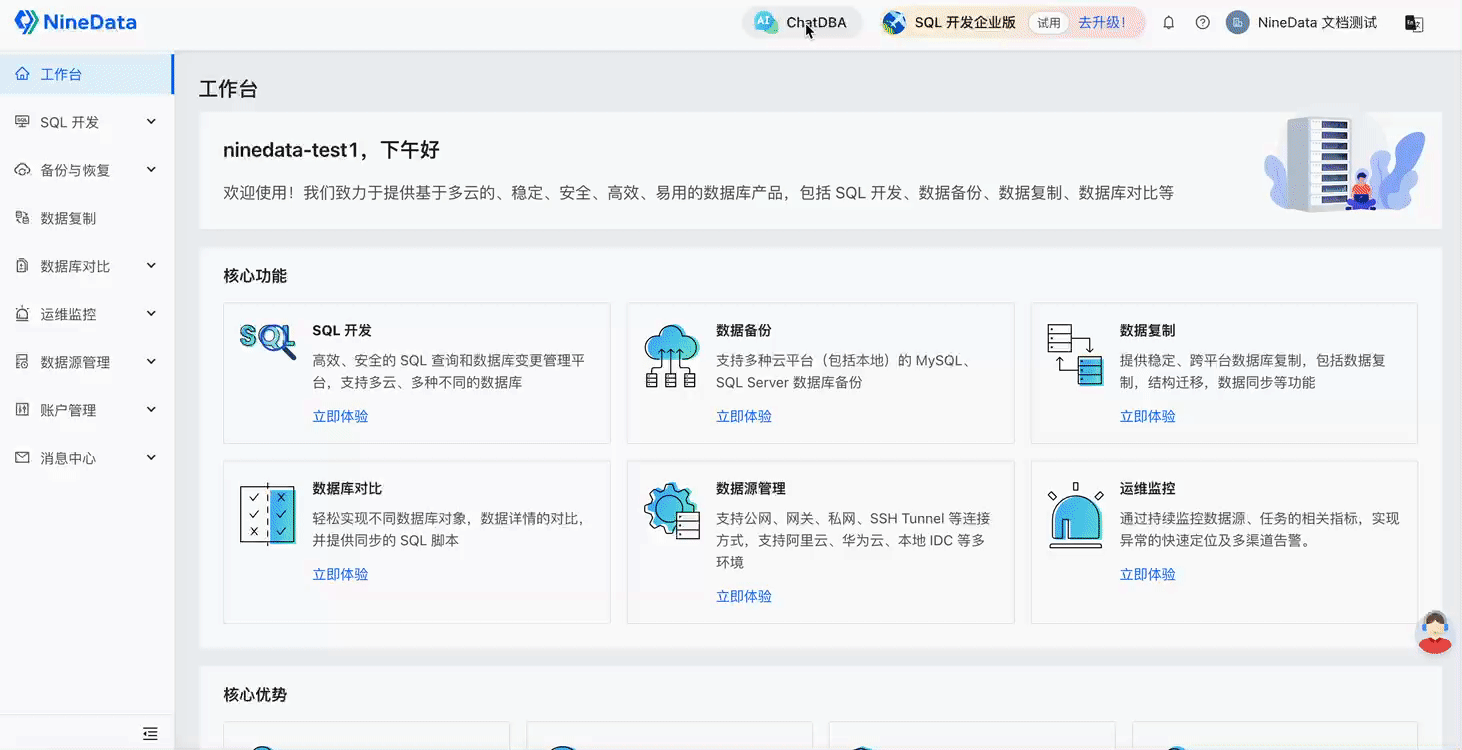Screen dimensions: 1462x750
Task: Open the help question mark icon
Action: point(1203,22)
